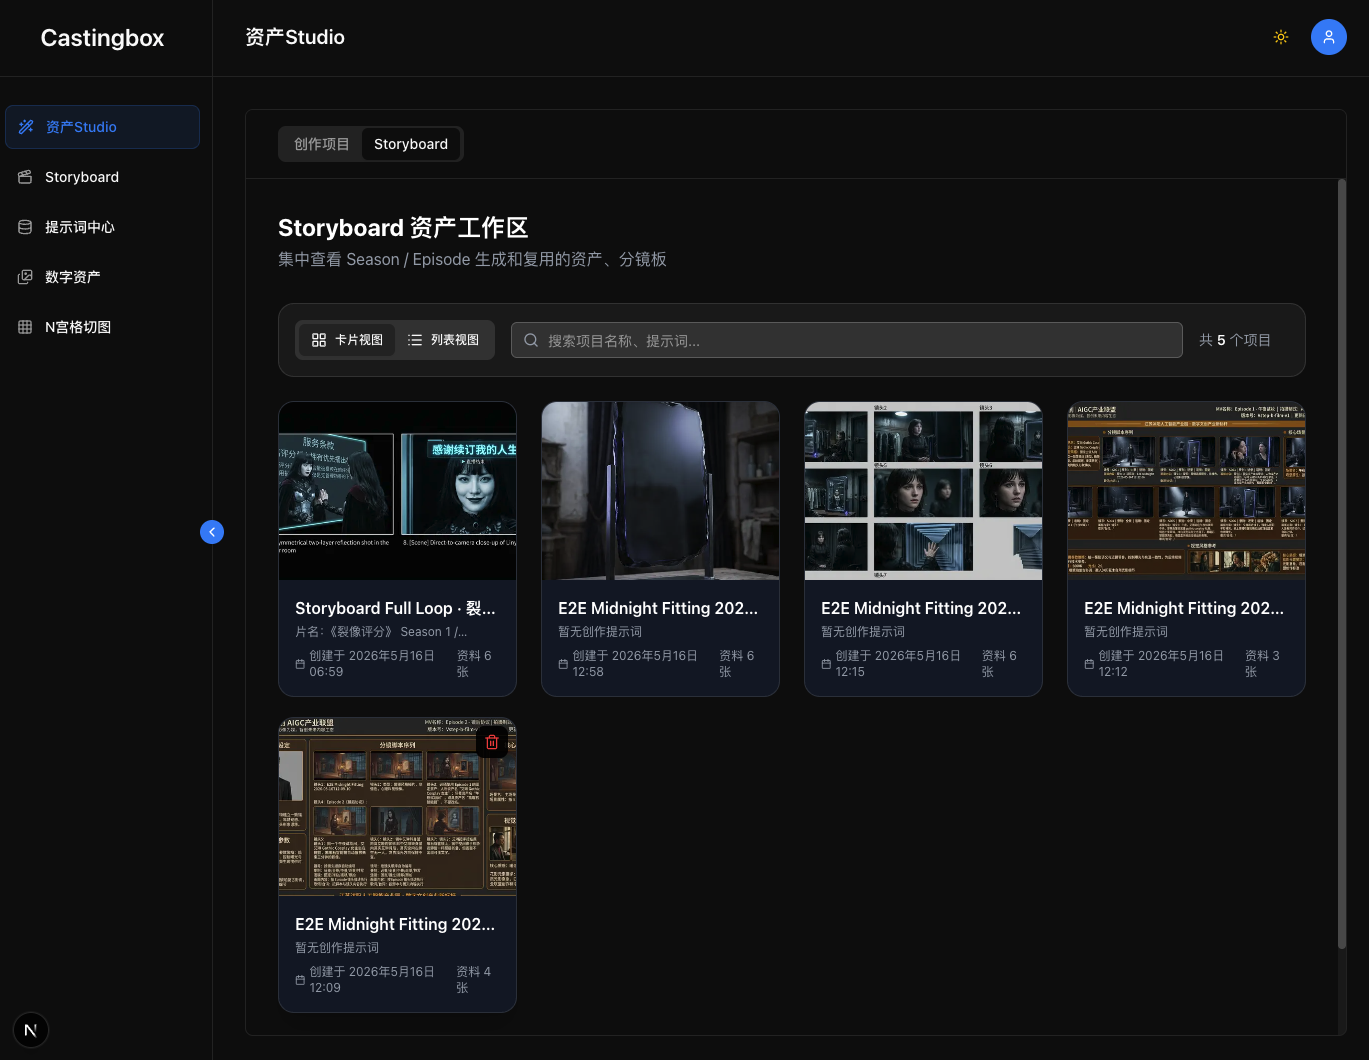Click 资料 6 张 on the 06:59 card
Image resolution: width=1369 pixels, height=1060 pixels.
(474, 664)
